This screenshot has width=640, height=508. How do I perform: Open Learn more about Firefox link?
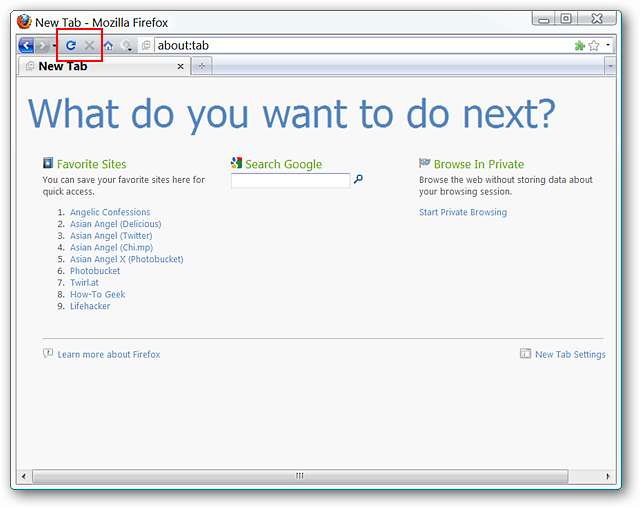(109, 355)
